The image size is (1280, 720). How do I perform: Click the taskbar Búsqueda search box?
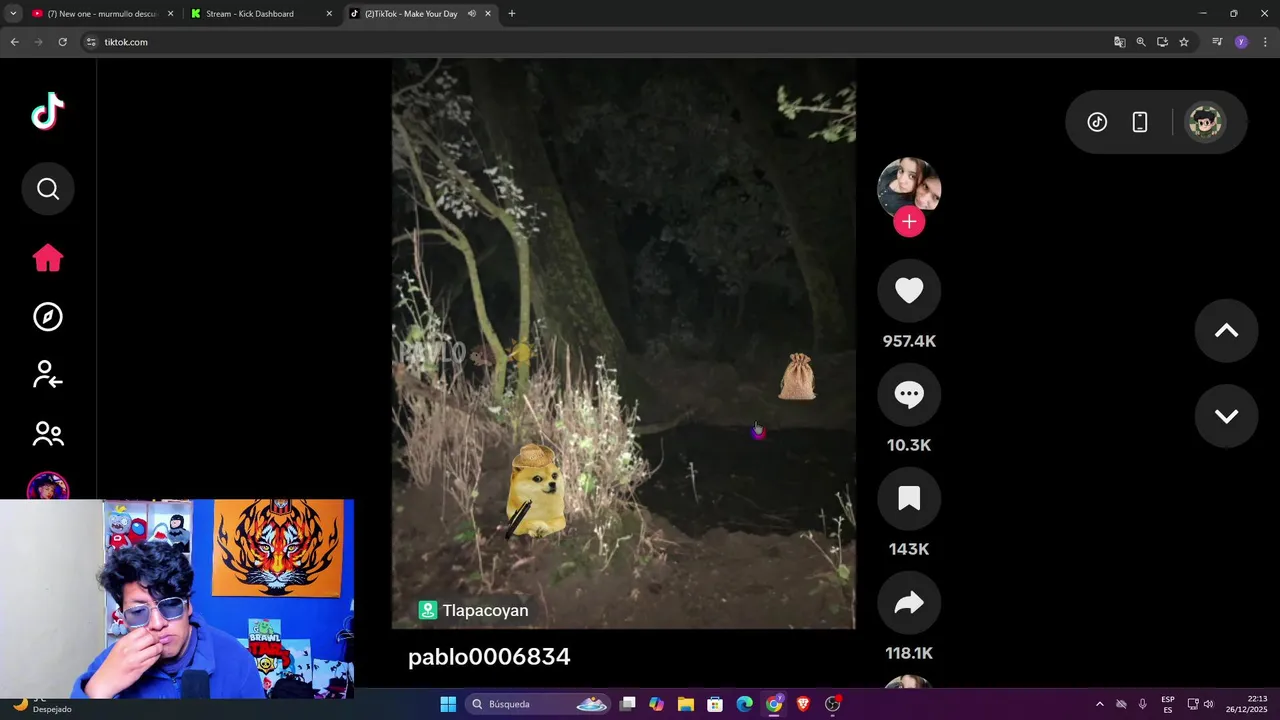click(538, 704)
